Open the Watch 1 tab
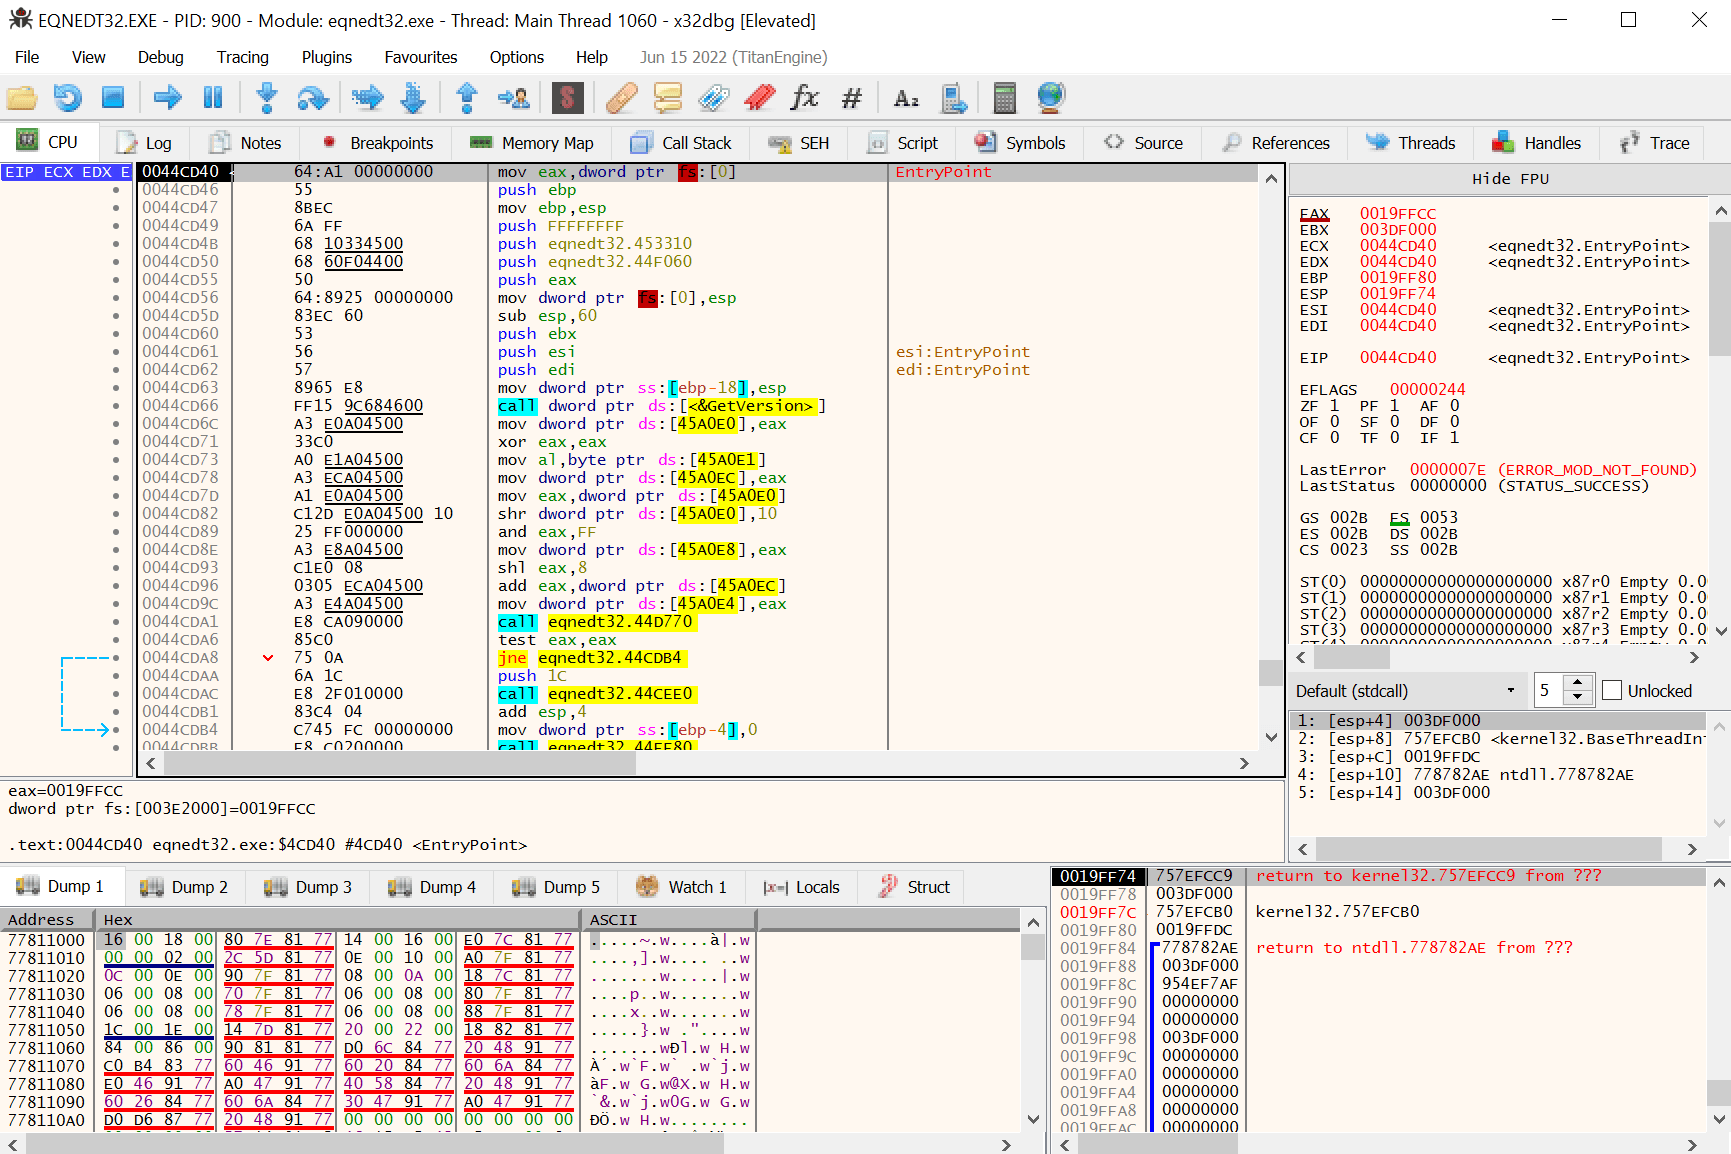This screenshot has width=1731, height=1154. [682, 887]
